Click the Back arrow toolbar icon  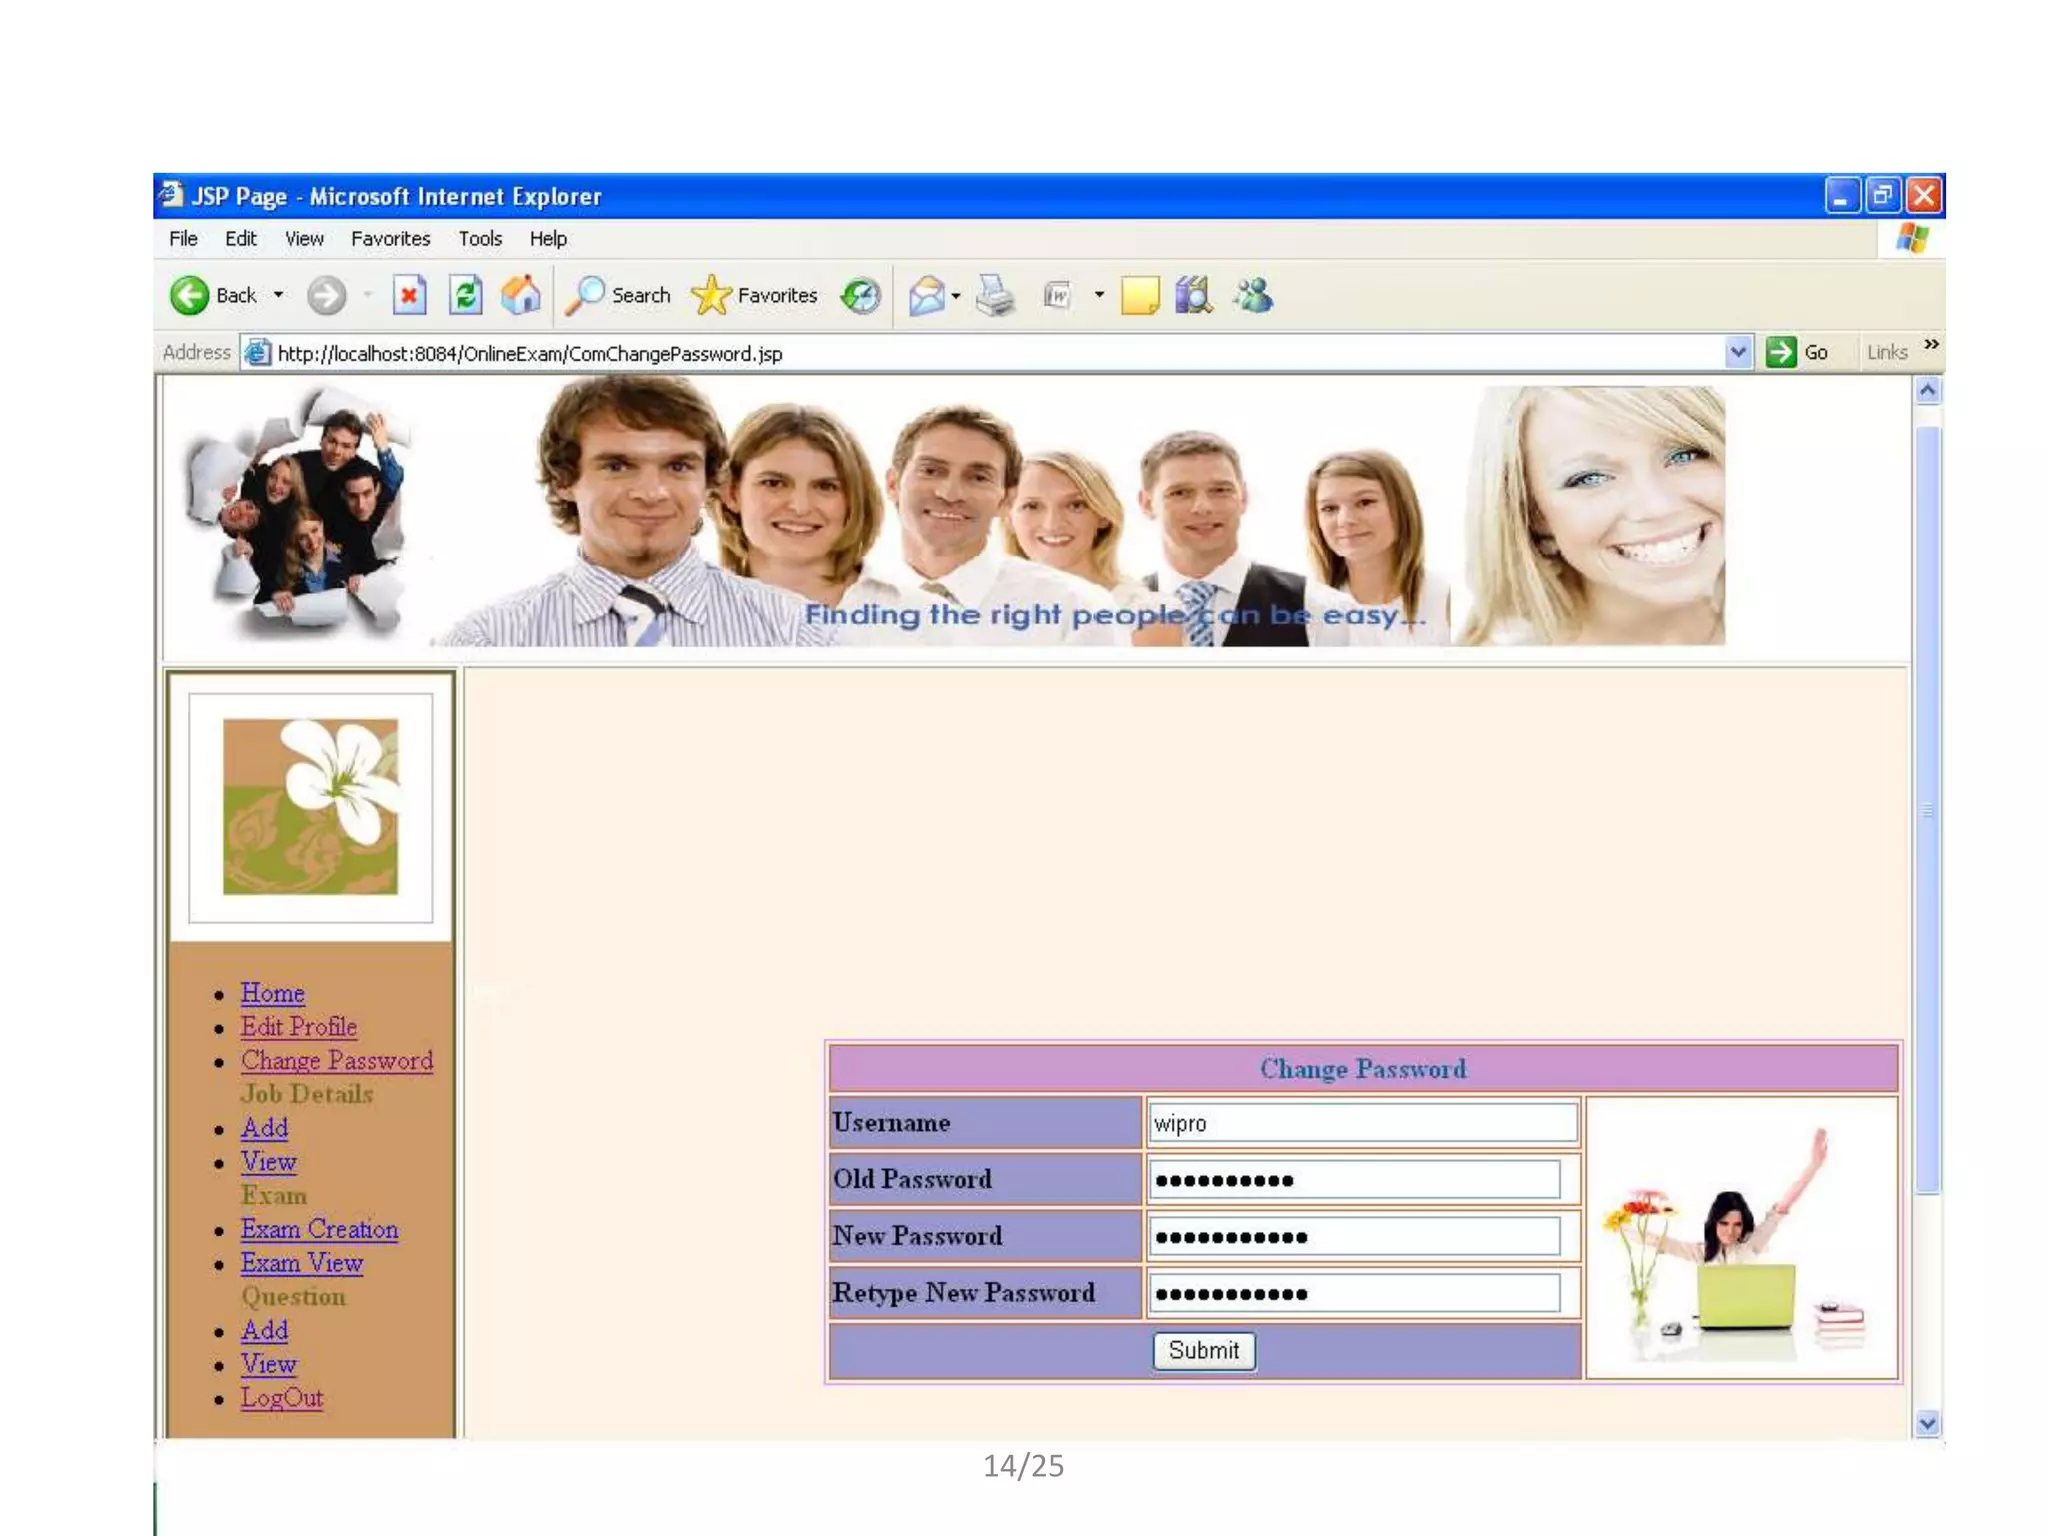(x=190, y=296)
